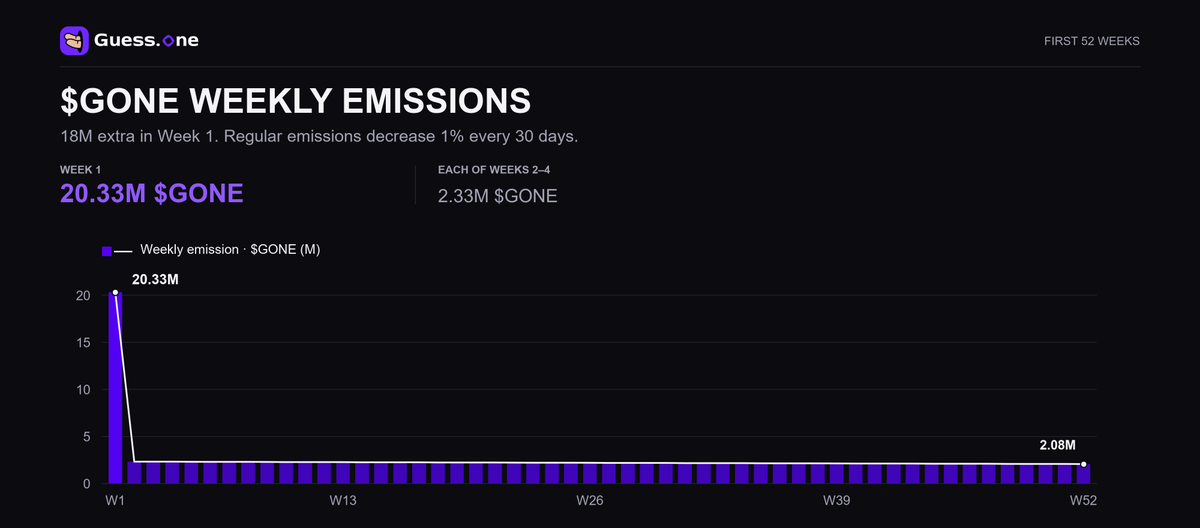Click the '$GONE WEEKLY EMISSIONS' heading
Image resolution: width=1200 pixels, height=528 pixels.
tap(296, 101)
